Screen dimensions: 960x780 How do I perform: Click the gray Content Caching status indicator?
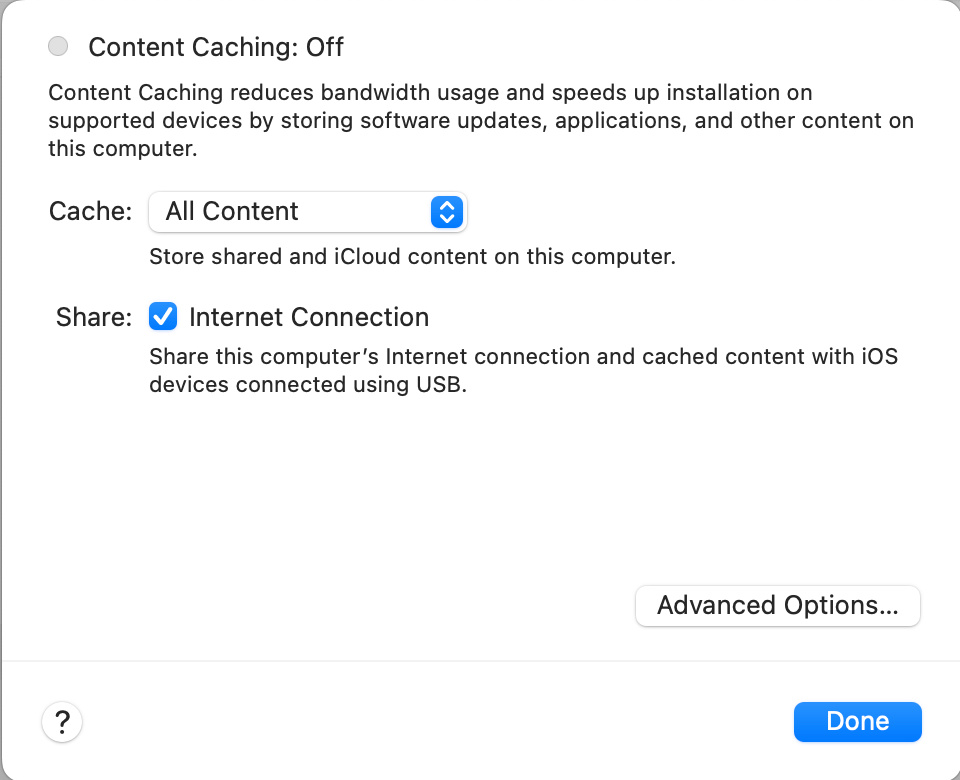pos(58,46)
